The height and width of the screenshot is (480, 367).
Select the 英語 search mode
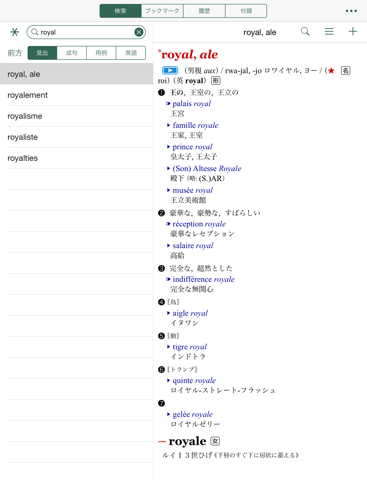pos(131,53)
